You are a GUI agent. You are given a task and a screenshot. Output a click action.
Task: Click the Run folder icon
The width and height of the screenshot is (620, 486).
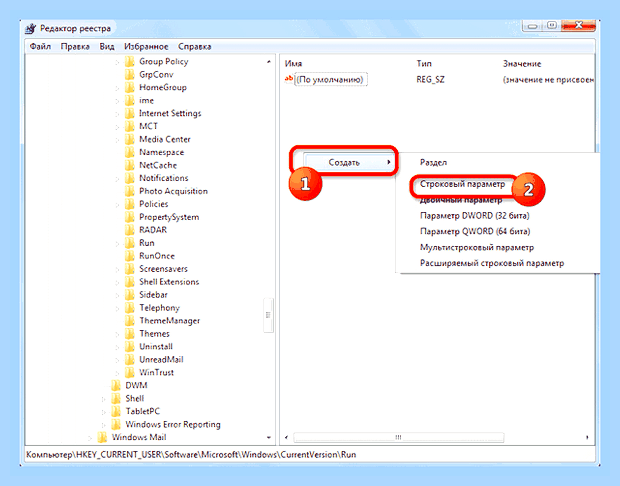[129, 243]
